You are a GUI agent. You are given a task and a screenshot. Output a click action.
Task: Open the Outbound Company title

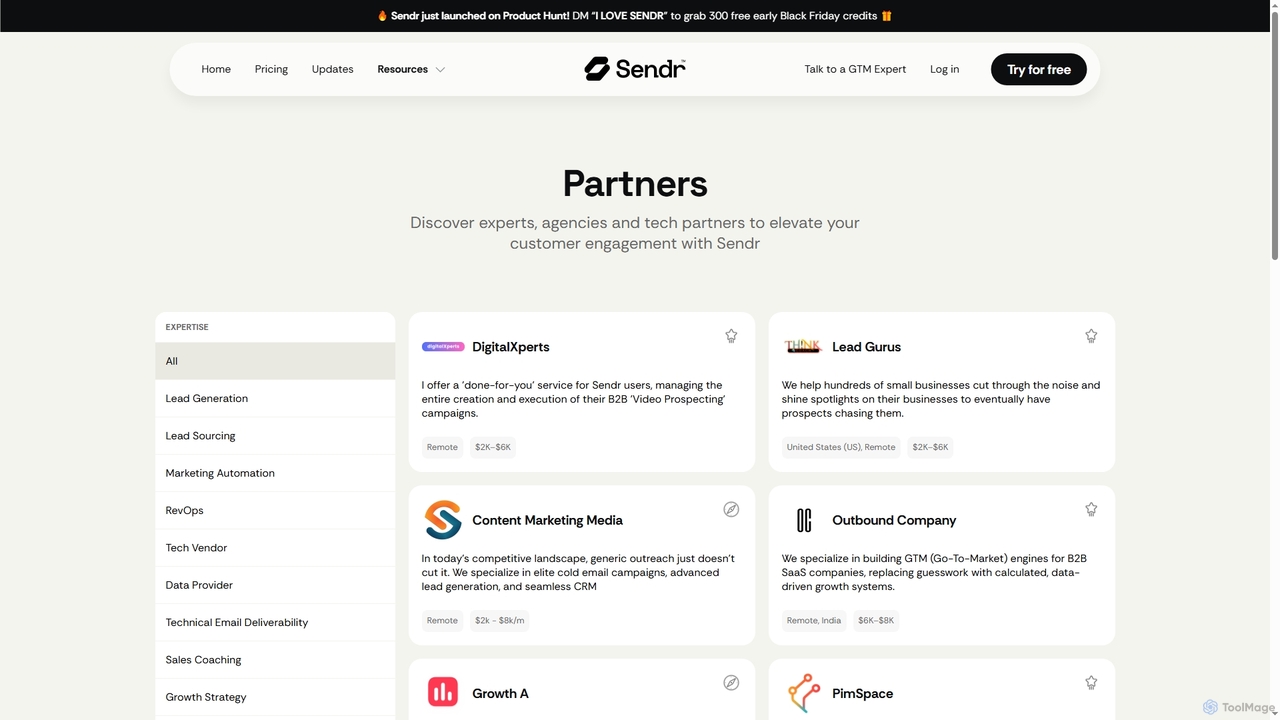tap(894, 520)
